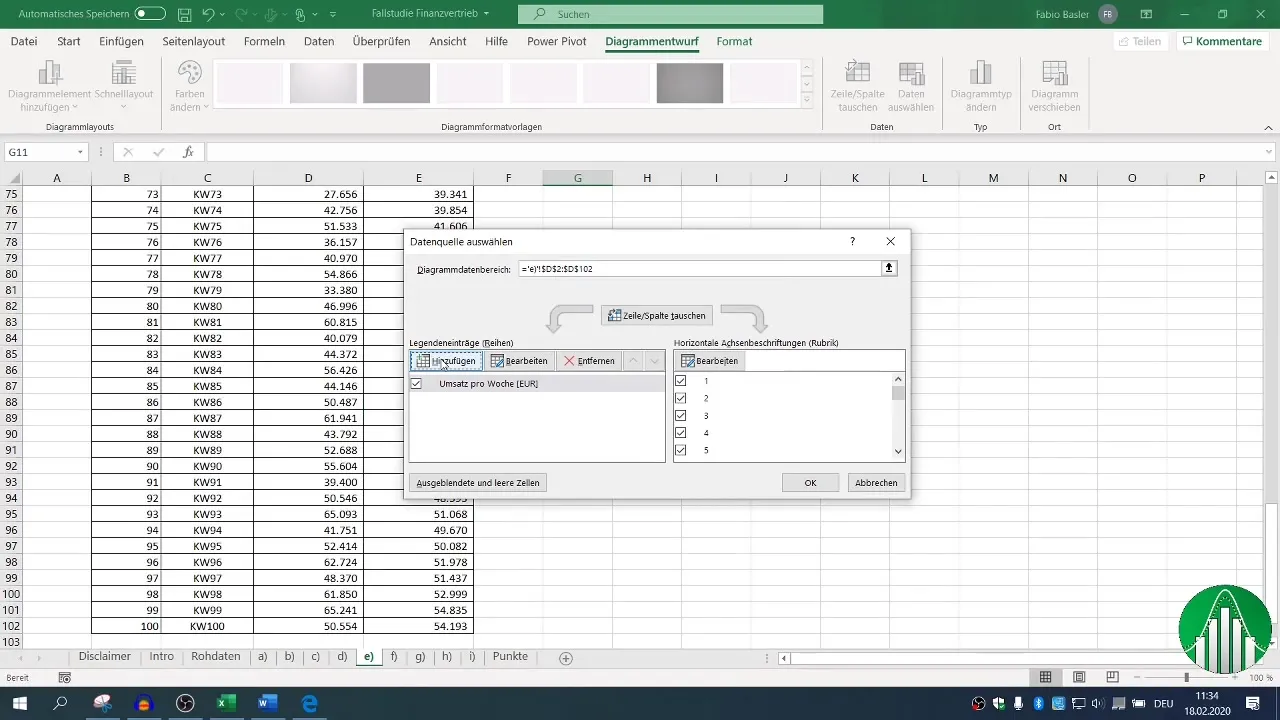Click the Edge browser icon in taskbar
1280x720 pixels.
pos(309,703)
